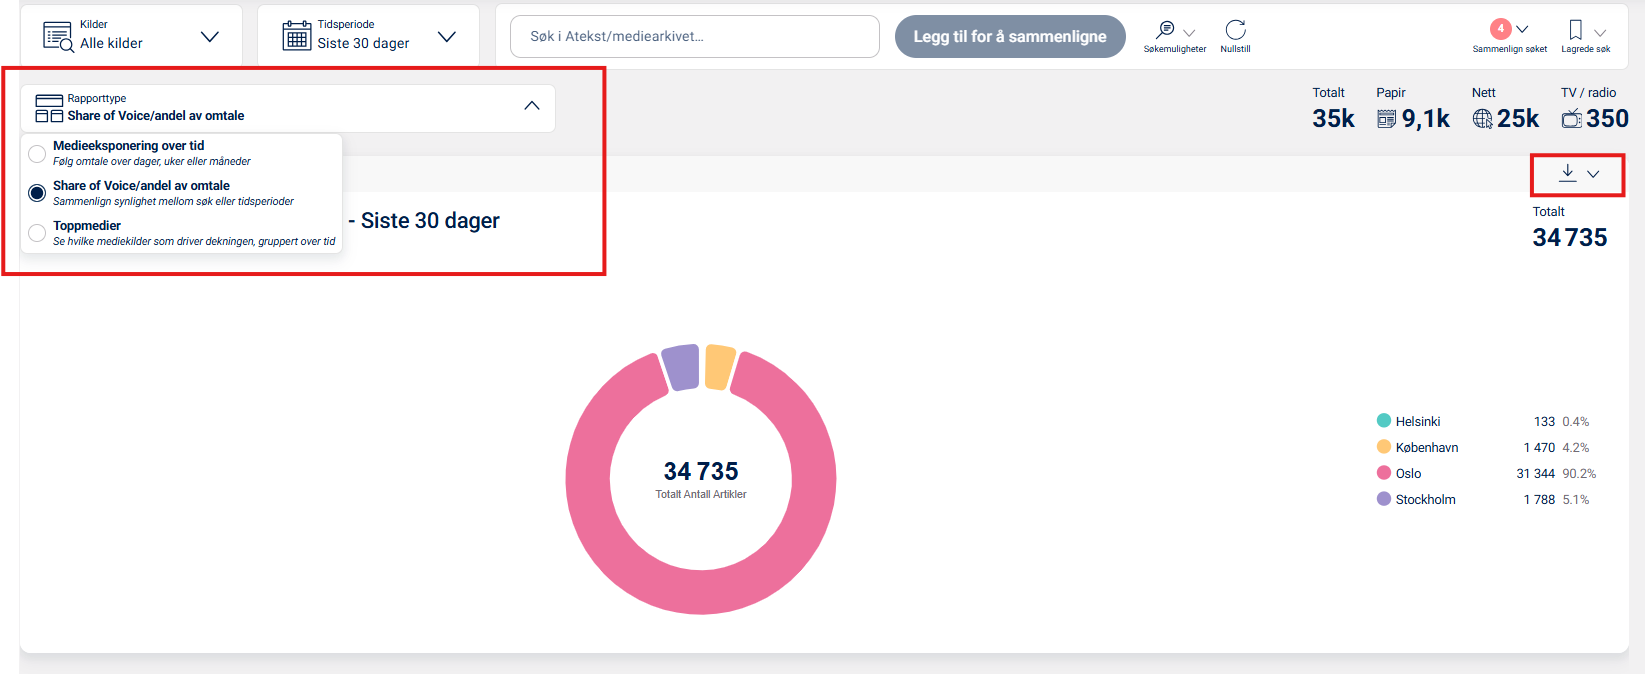This screenshot has width=1645, height=674.
Task: Click the Papir 9,1k value
Action: [x=1426, y=118]
